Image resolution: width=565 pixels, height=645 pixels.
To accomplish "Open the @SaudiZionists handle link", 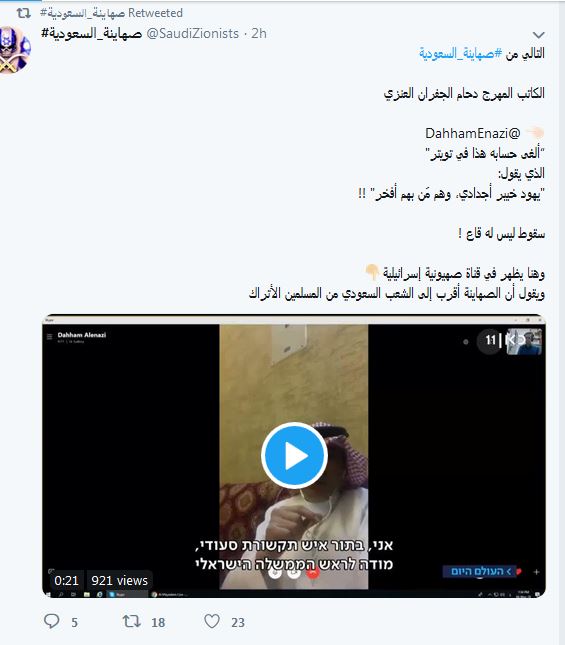I will coord(192,33).
